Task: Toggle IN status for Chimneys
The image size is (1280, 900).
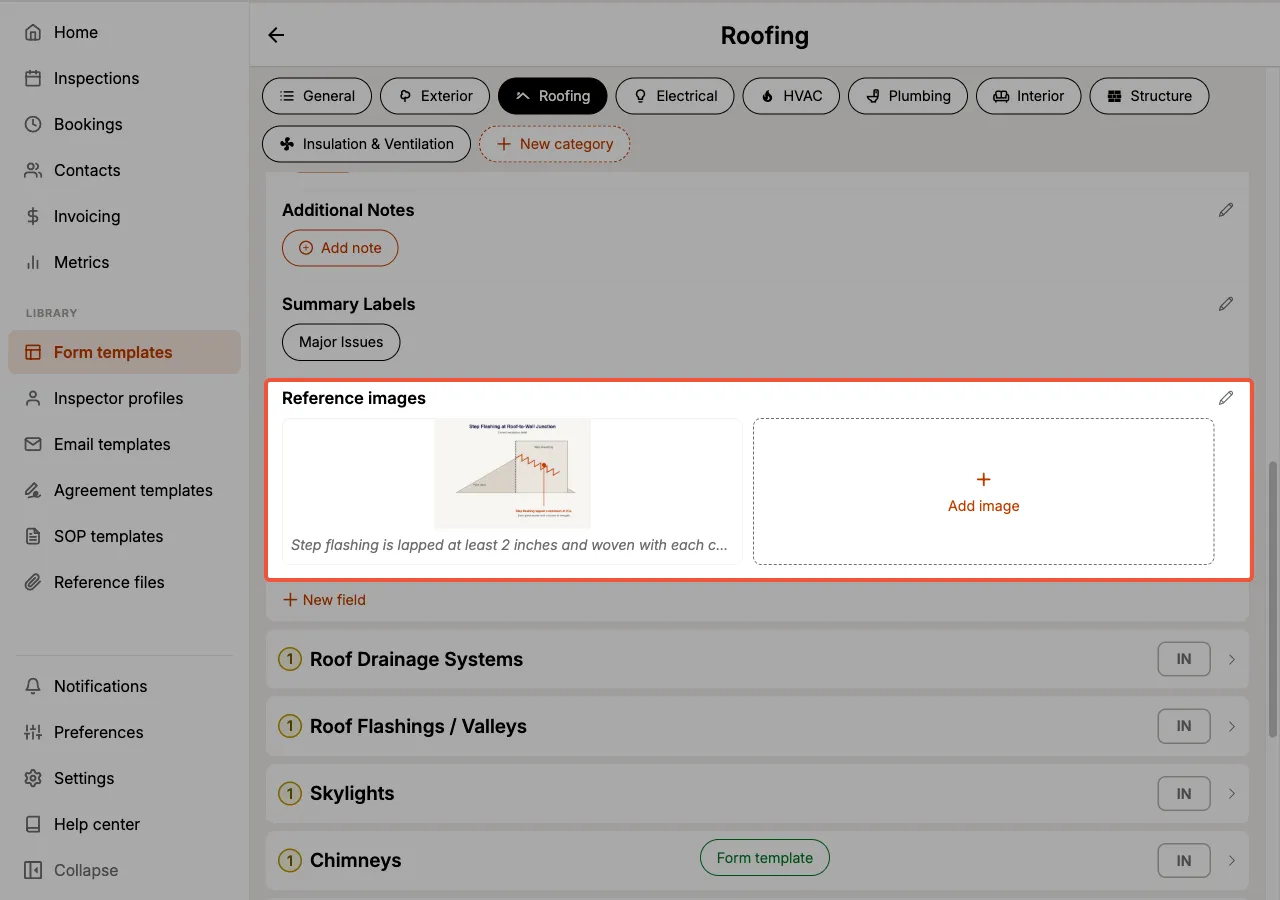Action: pos(1184,860)
